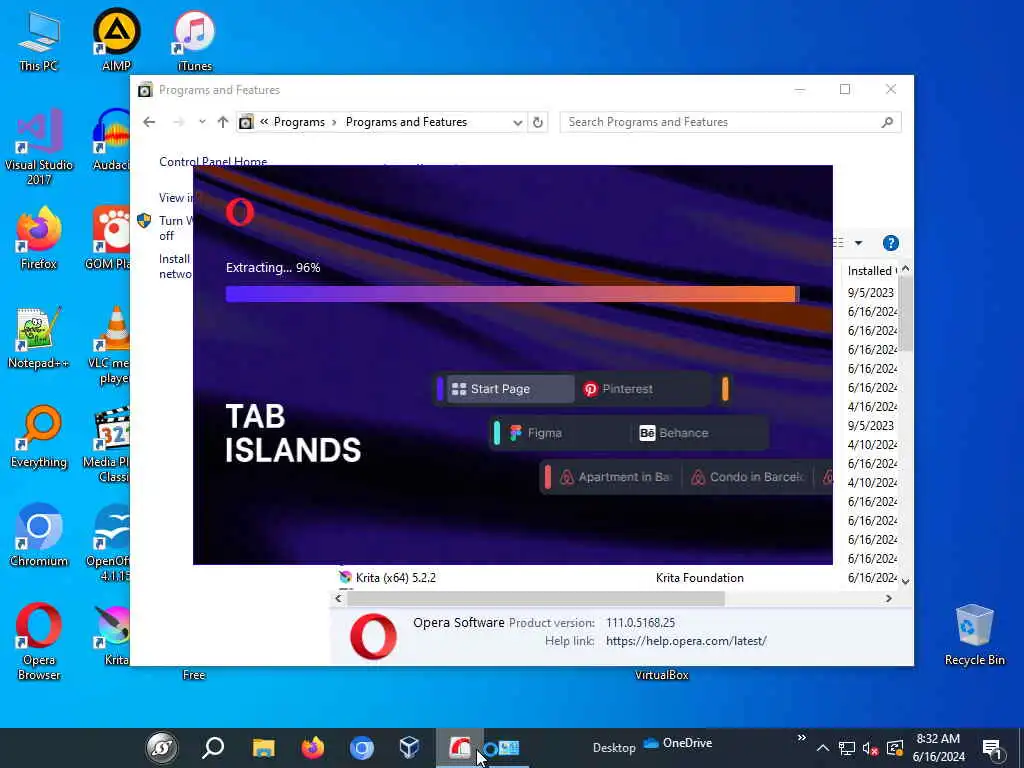The height and width of the screenshot is (768, 1024).
Task: Open File Explorer from taskbar
Action: click(263, 747)
